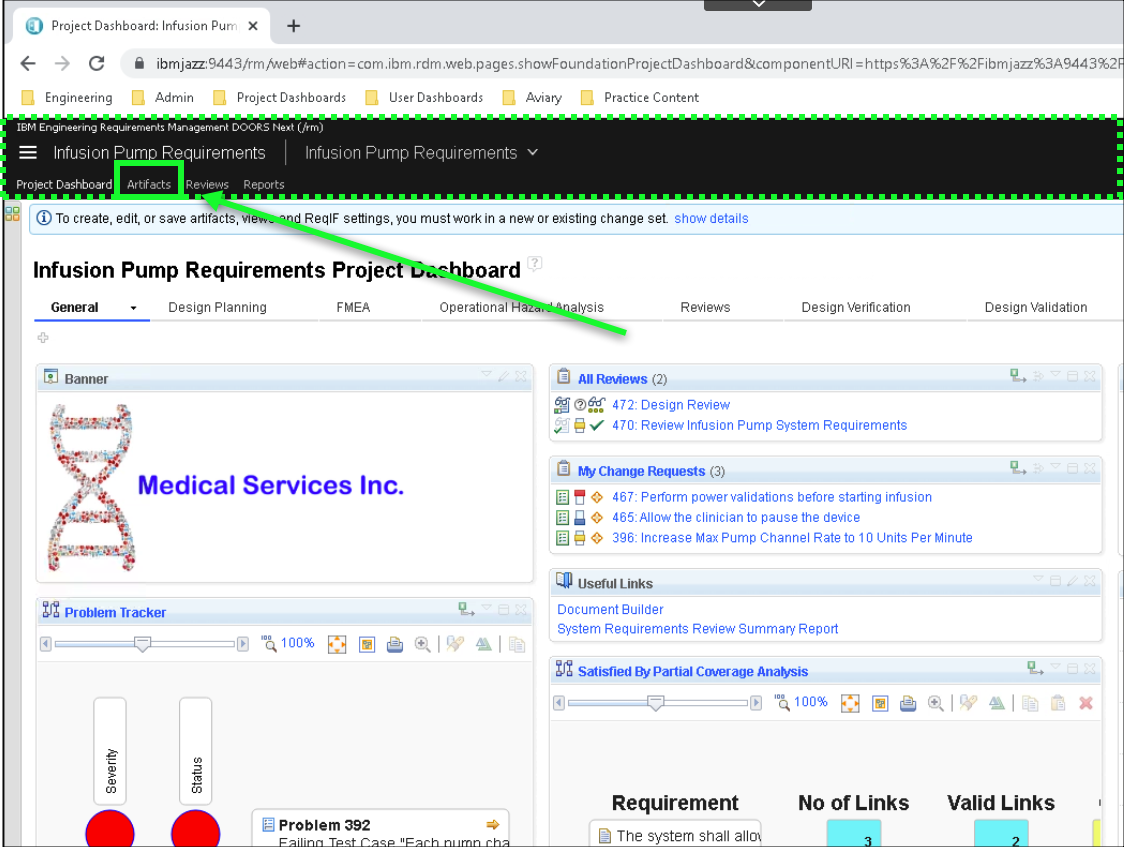Open the General tab dropdown arrow
Image resolution: width=1124 pixels, height=847 pixels.
[133, 308]
